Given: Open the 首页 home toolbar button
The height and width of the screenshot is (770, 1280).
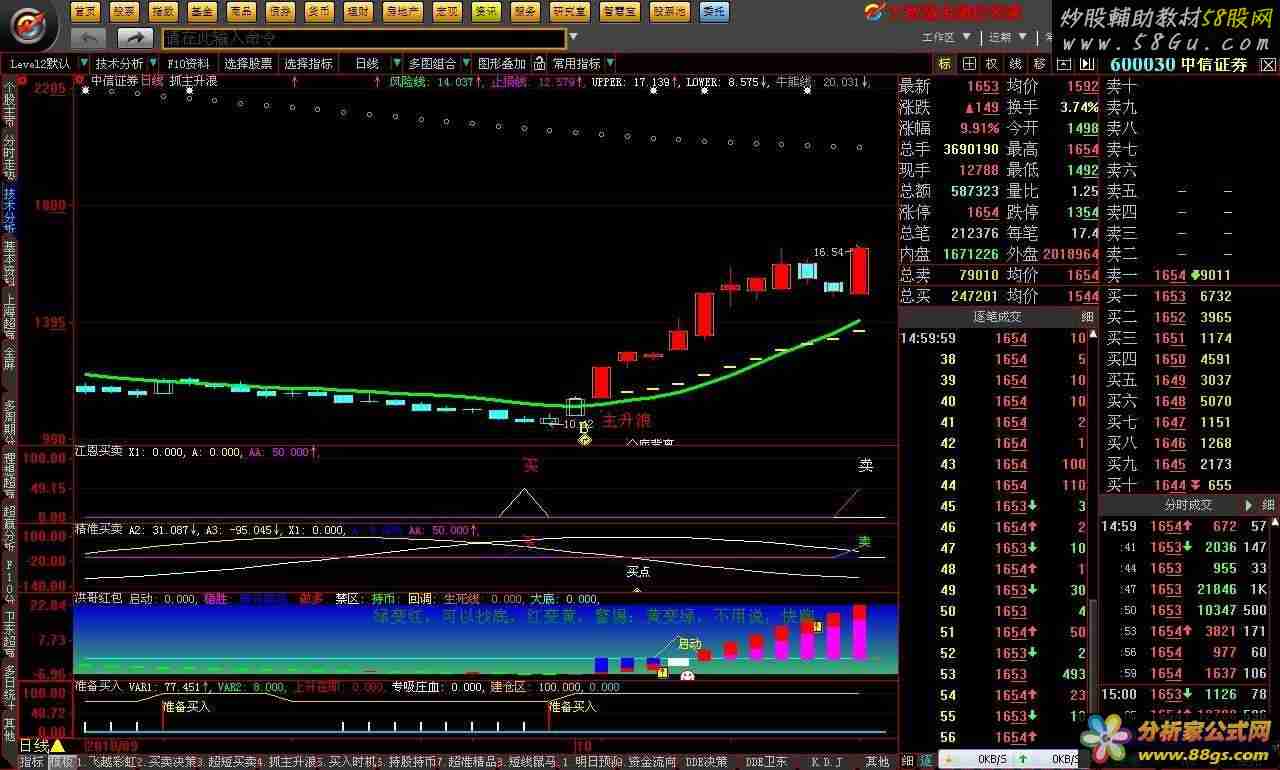Looking at the screenshot, I should click(x=86, y=12).
